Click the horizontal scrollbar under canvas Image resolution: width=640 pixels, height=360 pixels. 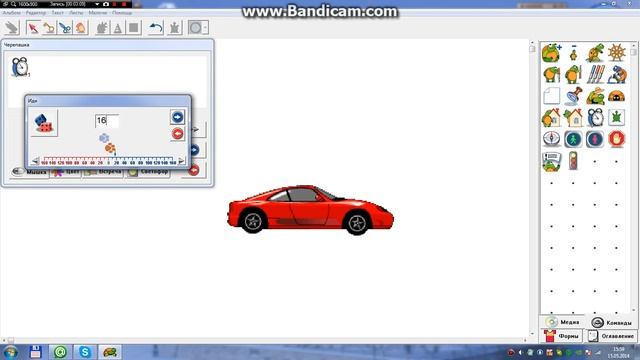(265, 340)
